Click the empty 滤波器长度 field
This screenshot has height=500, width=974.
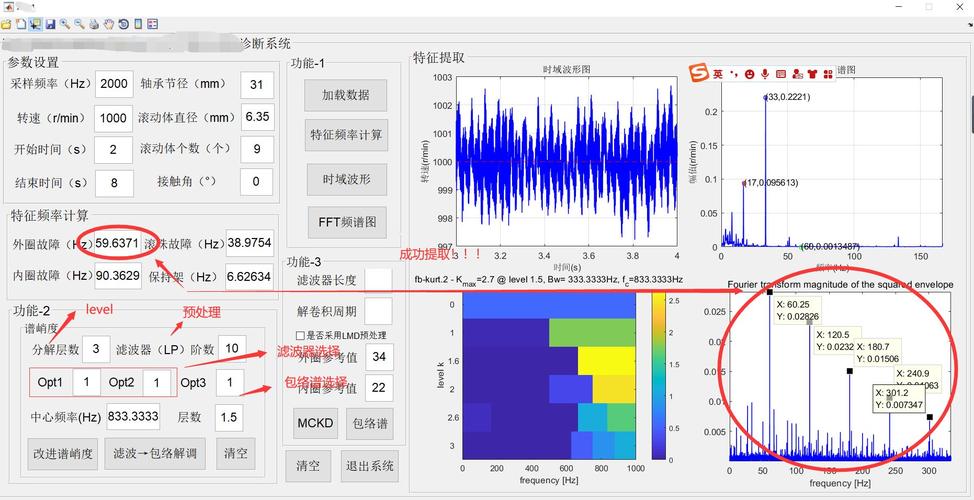pyautogui.click(x=378, y=280)
